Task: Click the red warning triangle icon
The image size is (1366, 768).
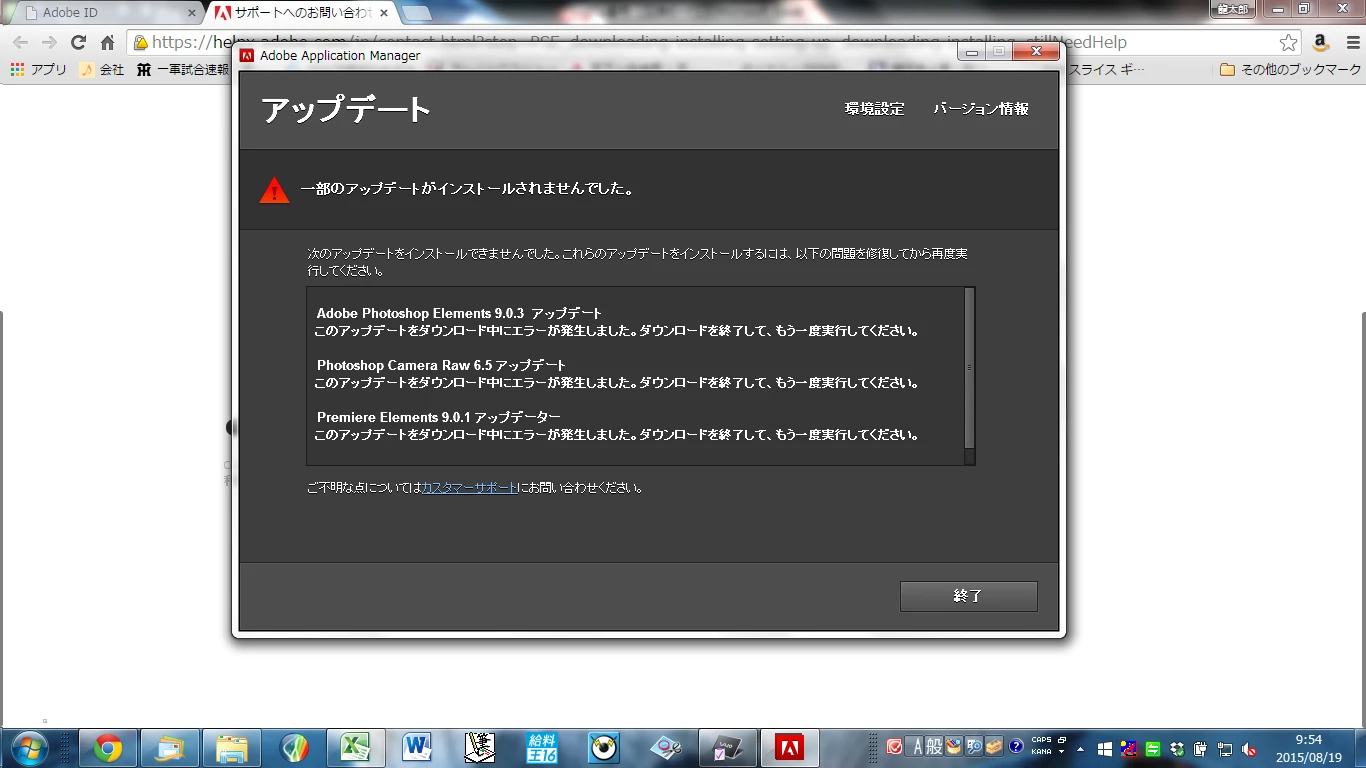Action: (x=274, y=190)
